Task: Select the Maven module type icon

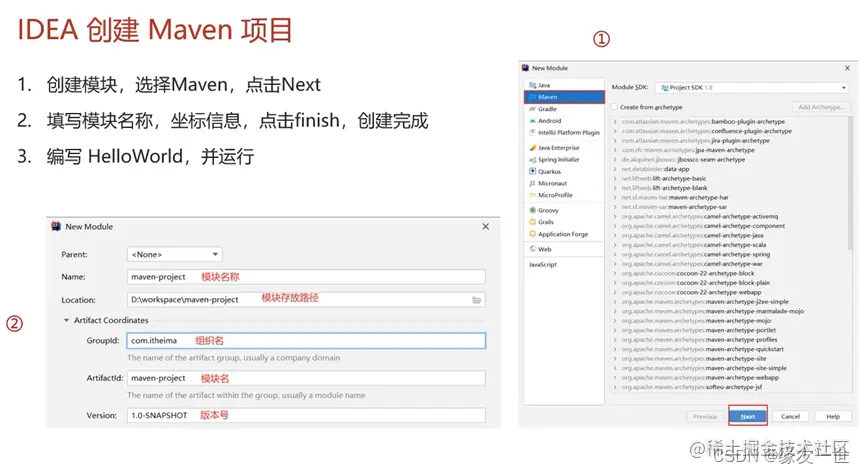Action: pos(532,97)
